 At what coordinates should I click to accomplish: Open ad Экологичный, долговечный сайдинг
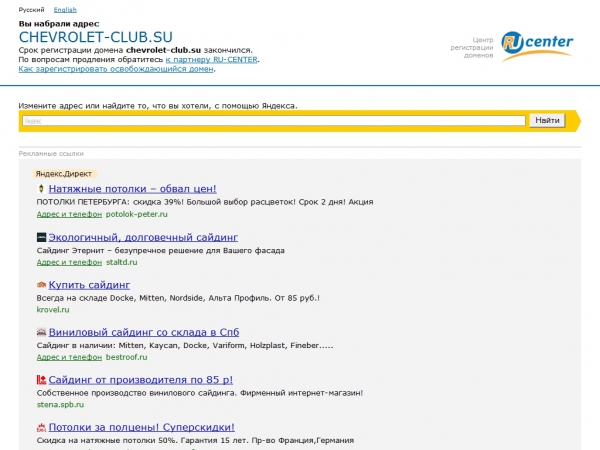pos(143,237)
